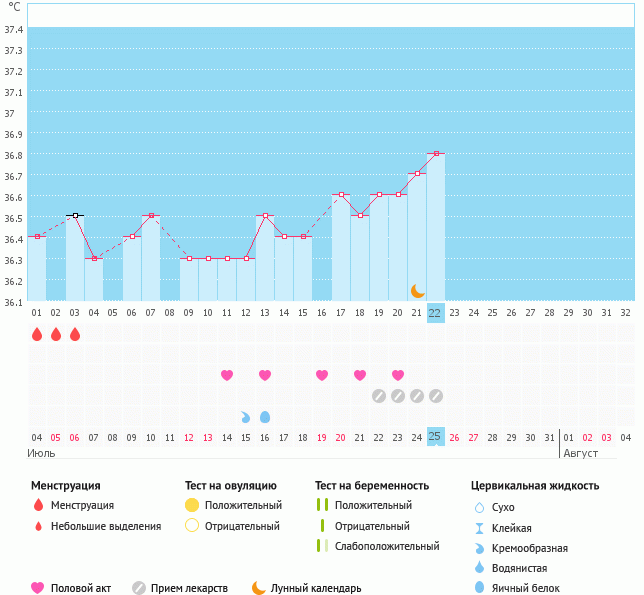Click the medication icon on cycle day 22
This screenshot has height=595, width=644.
tap(436, 396)
